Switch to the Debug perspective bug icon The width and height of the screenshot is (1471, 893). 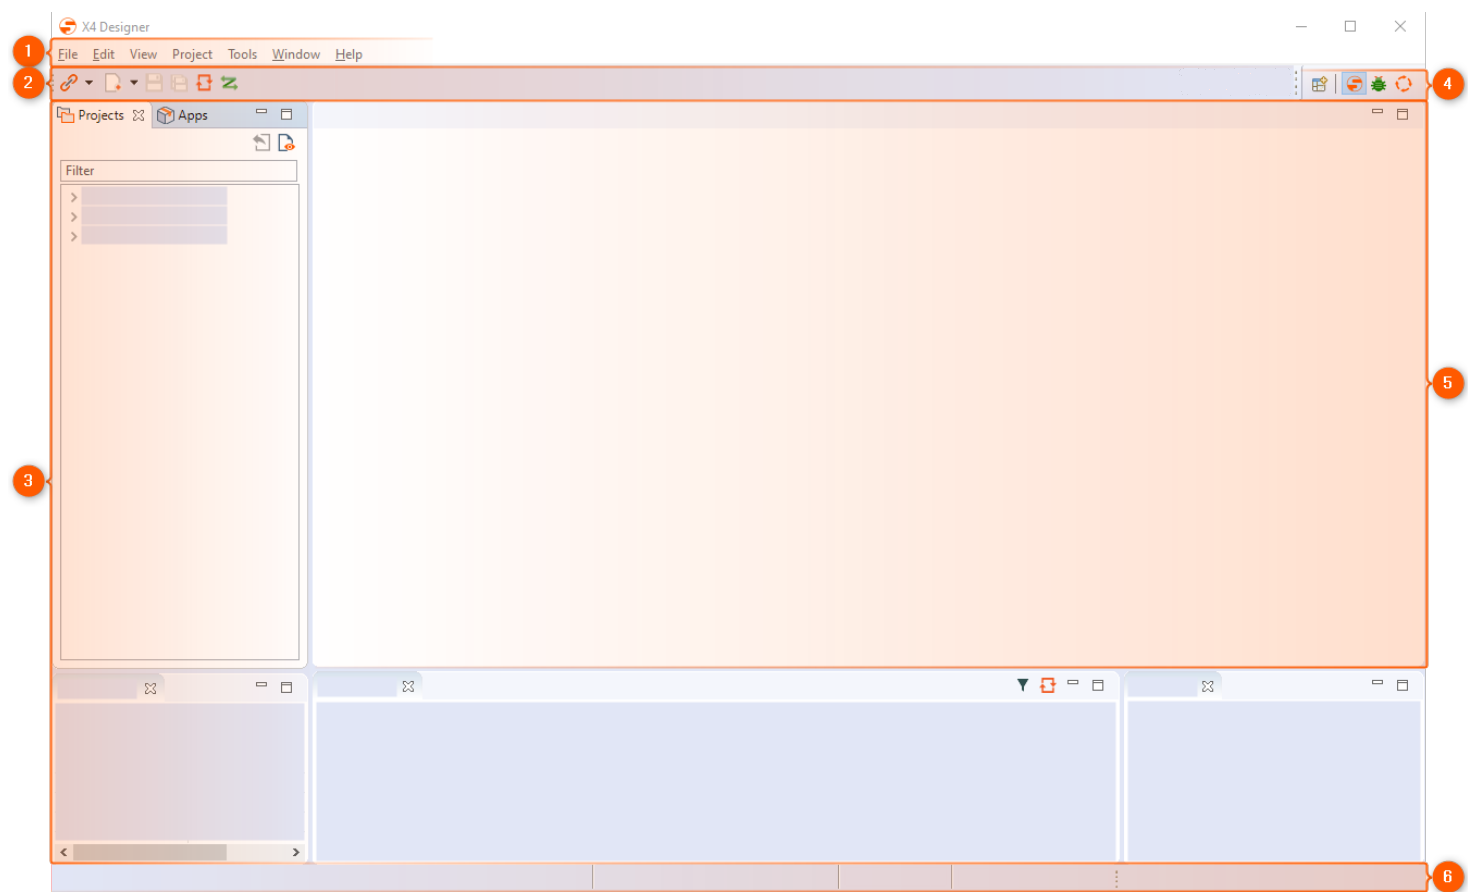point(1379,83)
